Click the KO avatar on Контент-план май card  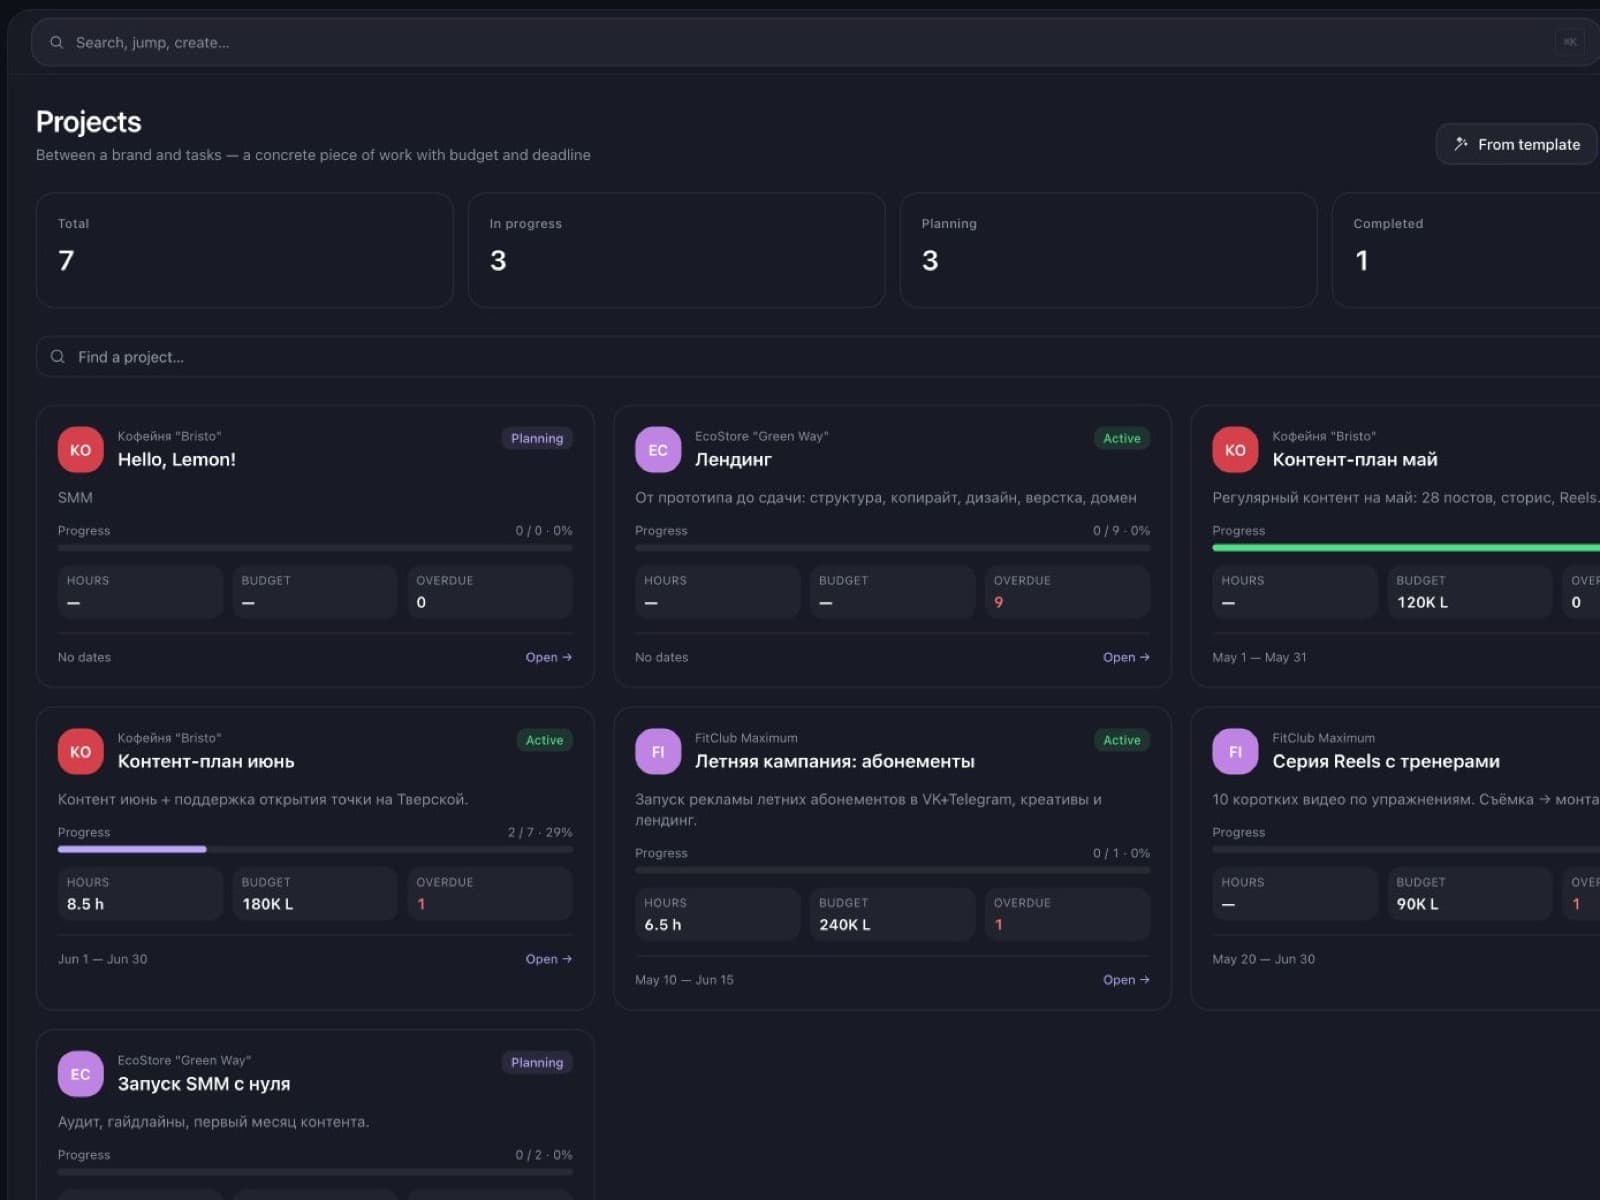(1235, 450)
